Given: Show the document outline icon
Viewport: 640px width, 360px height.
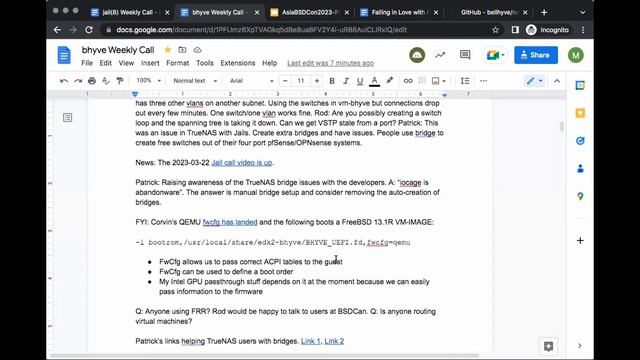Looking at the screenshot, I should click(x=67, y=118).
